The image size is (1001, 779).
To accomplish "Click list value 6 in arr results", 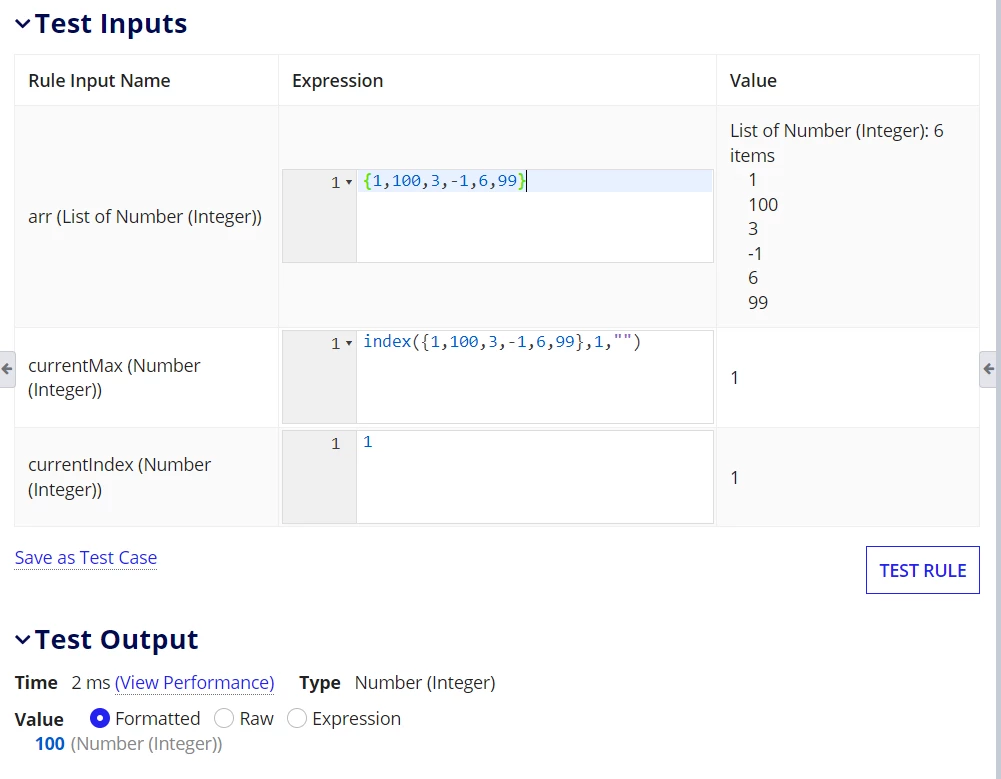I will tap(753, 278).
